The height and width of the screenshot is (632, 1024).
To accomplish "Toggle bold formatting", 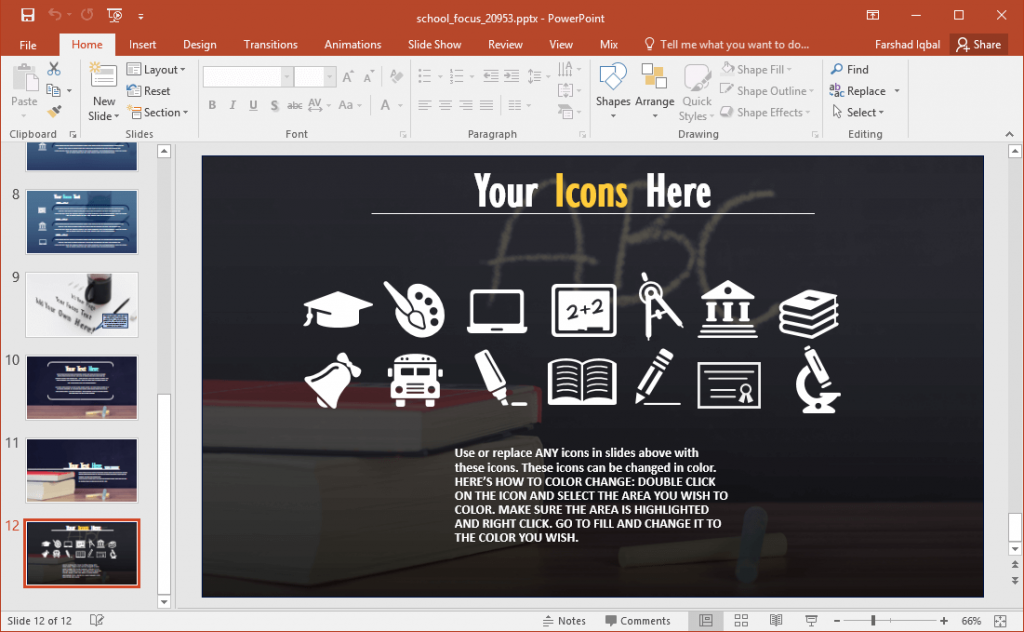I will tap(211, 104).
